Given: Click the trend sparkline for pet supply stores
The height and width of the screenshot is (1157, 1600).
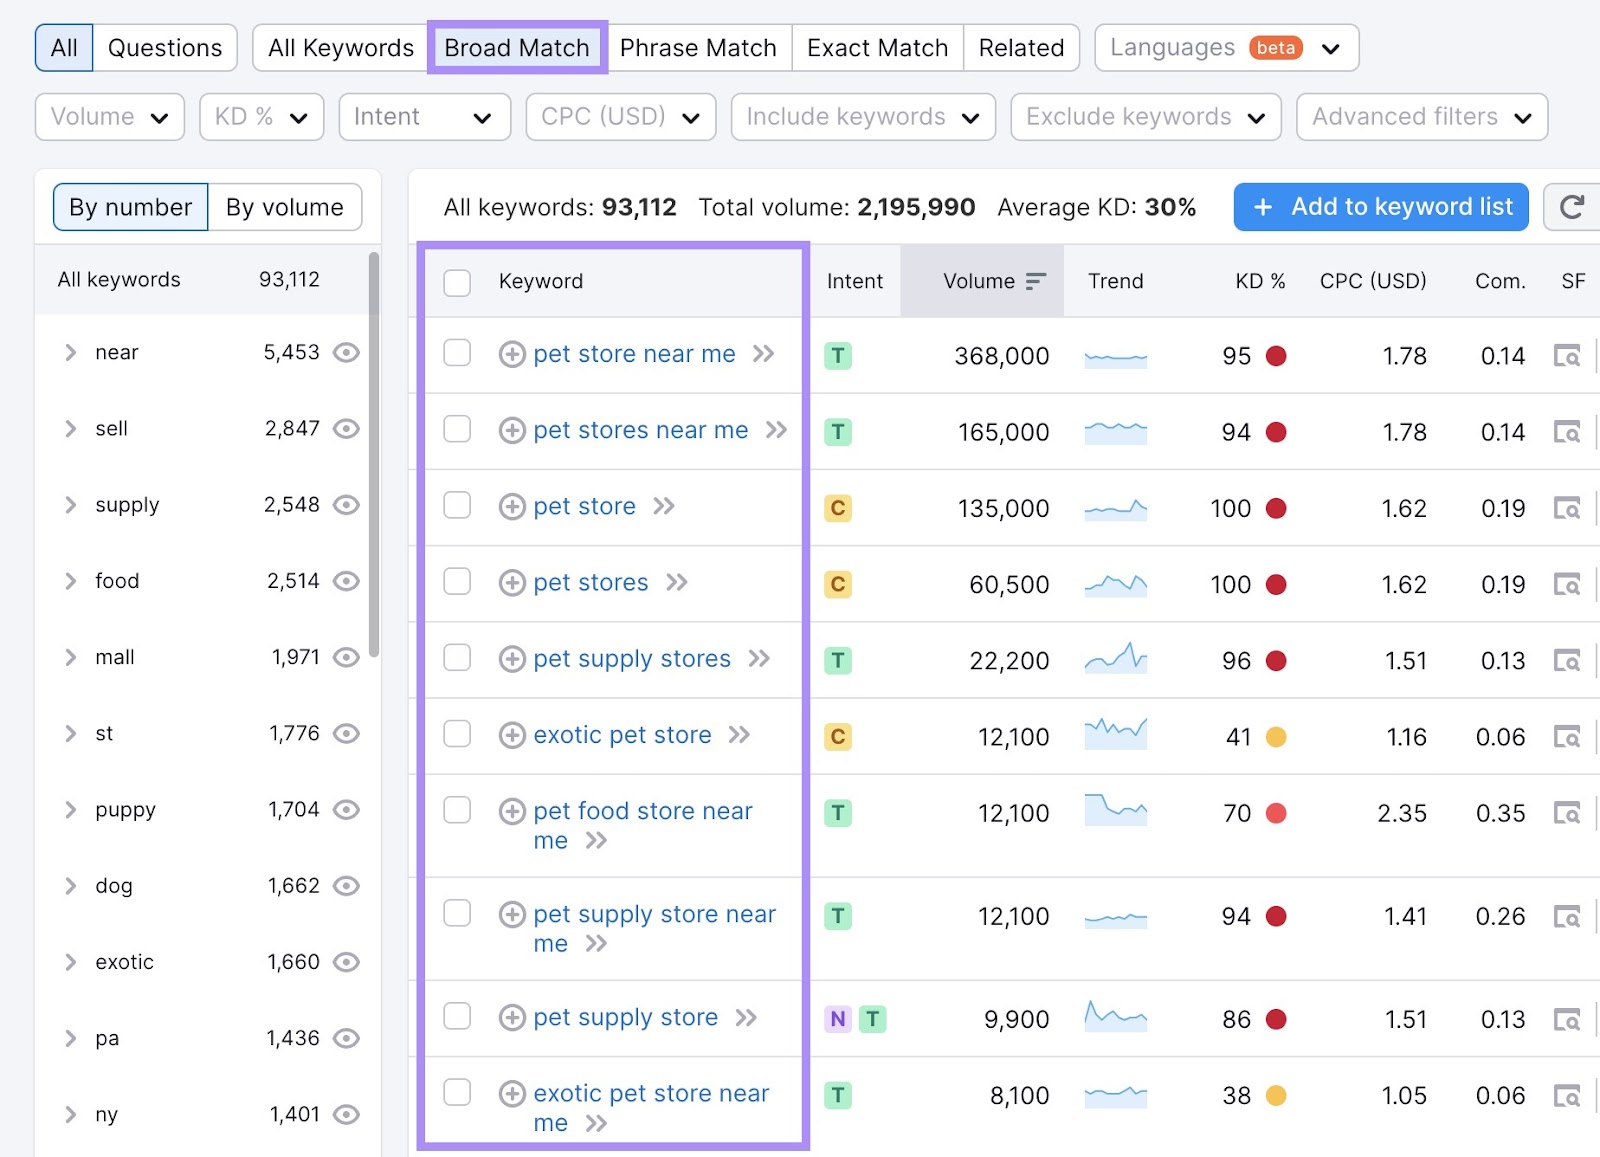Looking at the screenshot, I should (x=1115, y=659).
